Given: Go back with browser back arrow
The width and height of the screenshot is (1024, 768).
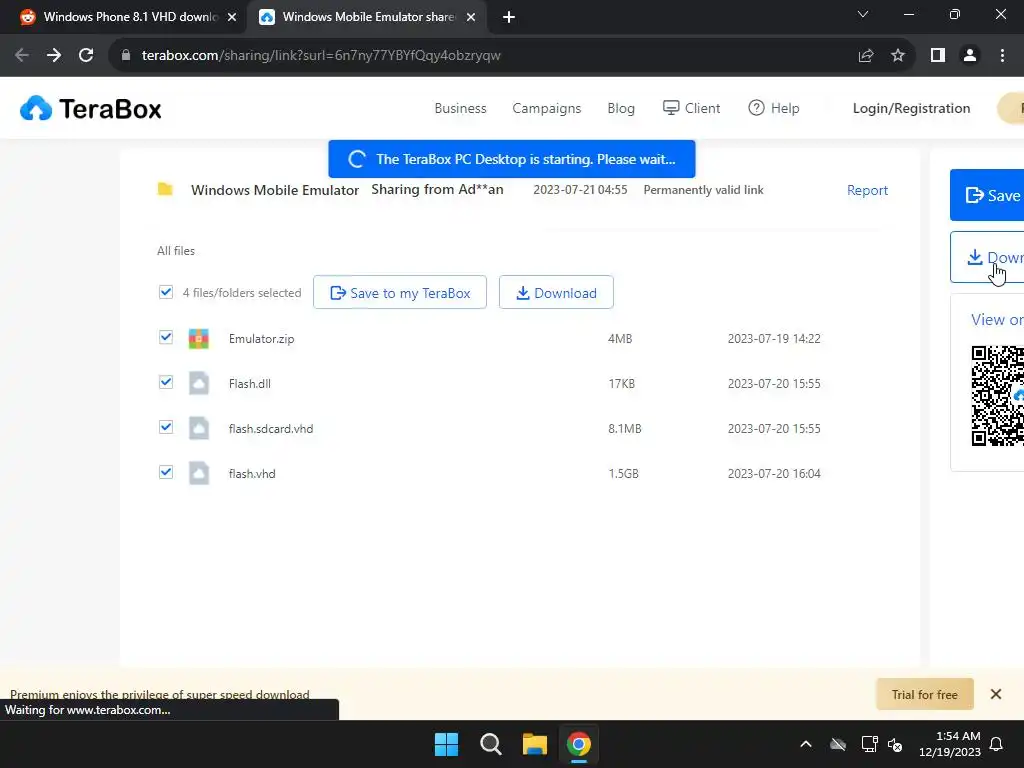Looking at the screenshot, I should 22,56.
